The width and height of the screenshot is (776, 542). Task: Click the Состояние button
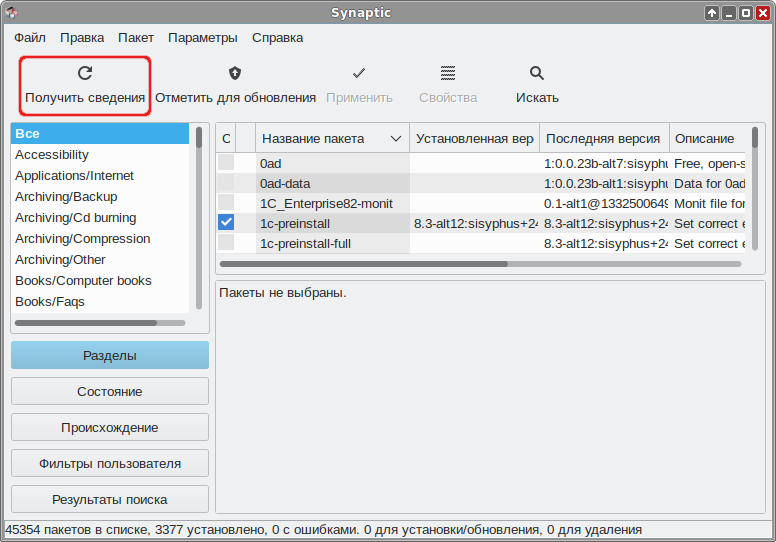pyautogui.click(x=110, y=392)
